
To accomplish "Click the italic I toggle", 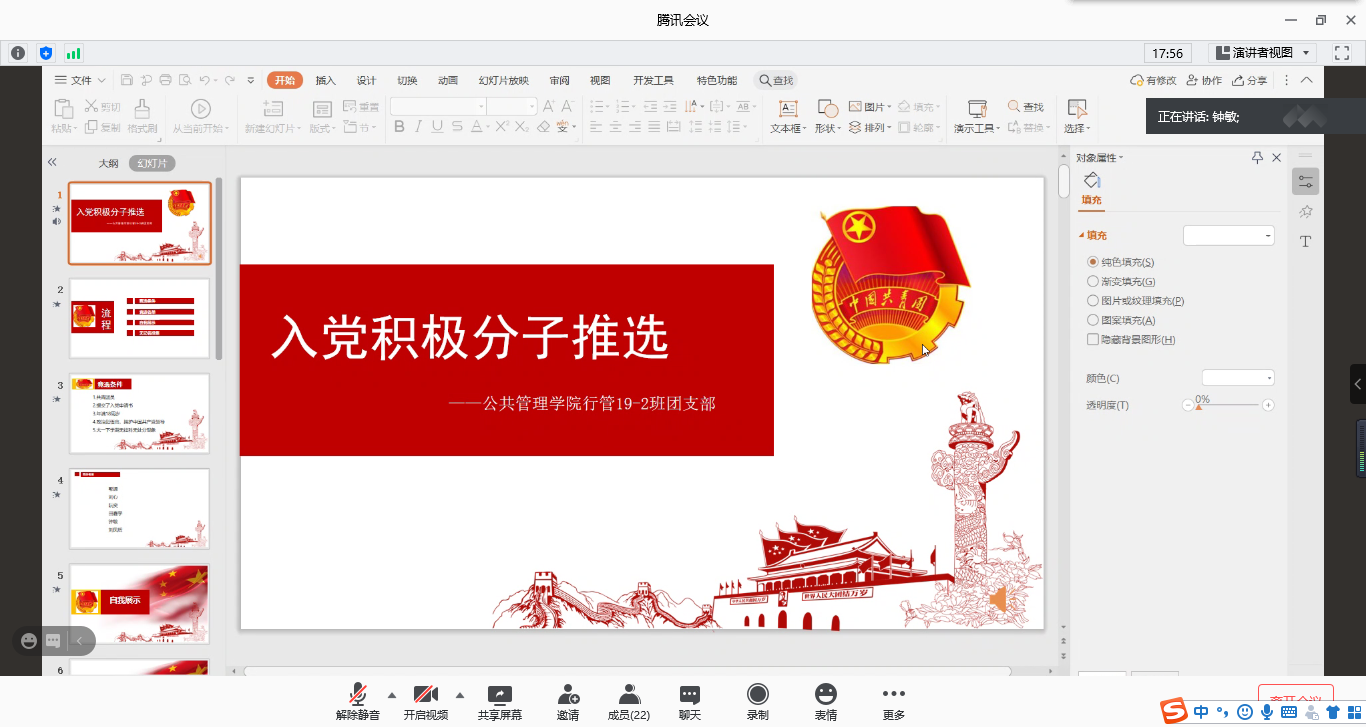I will click(x=419, y=127).
